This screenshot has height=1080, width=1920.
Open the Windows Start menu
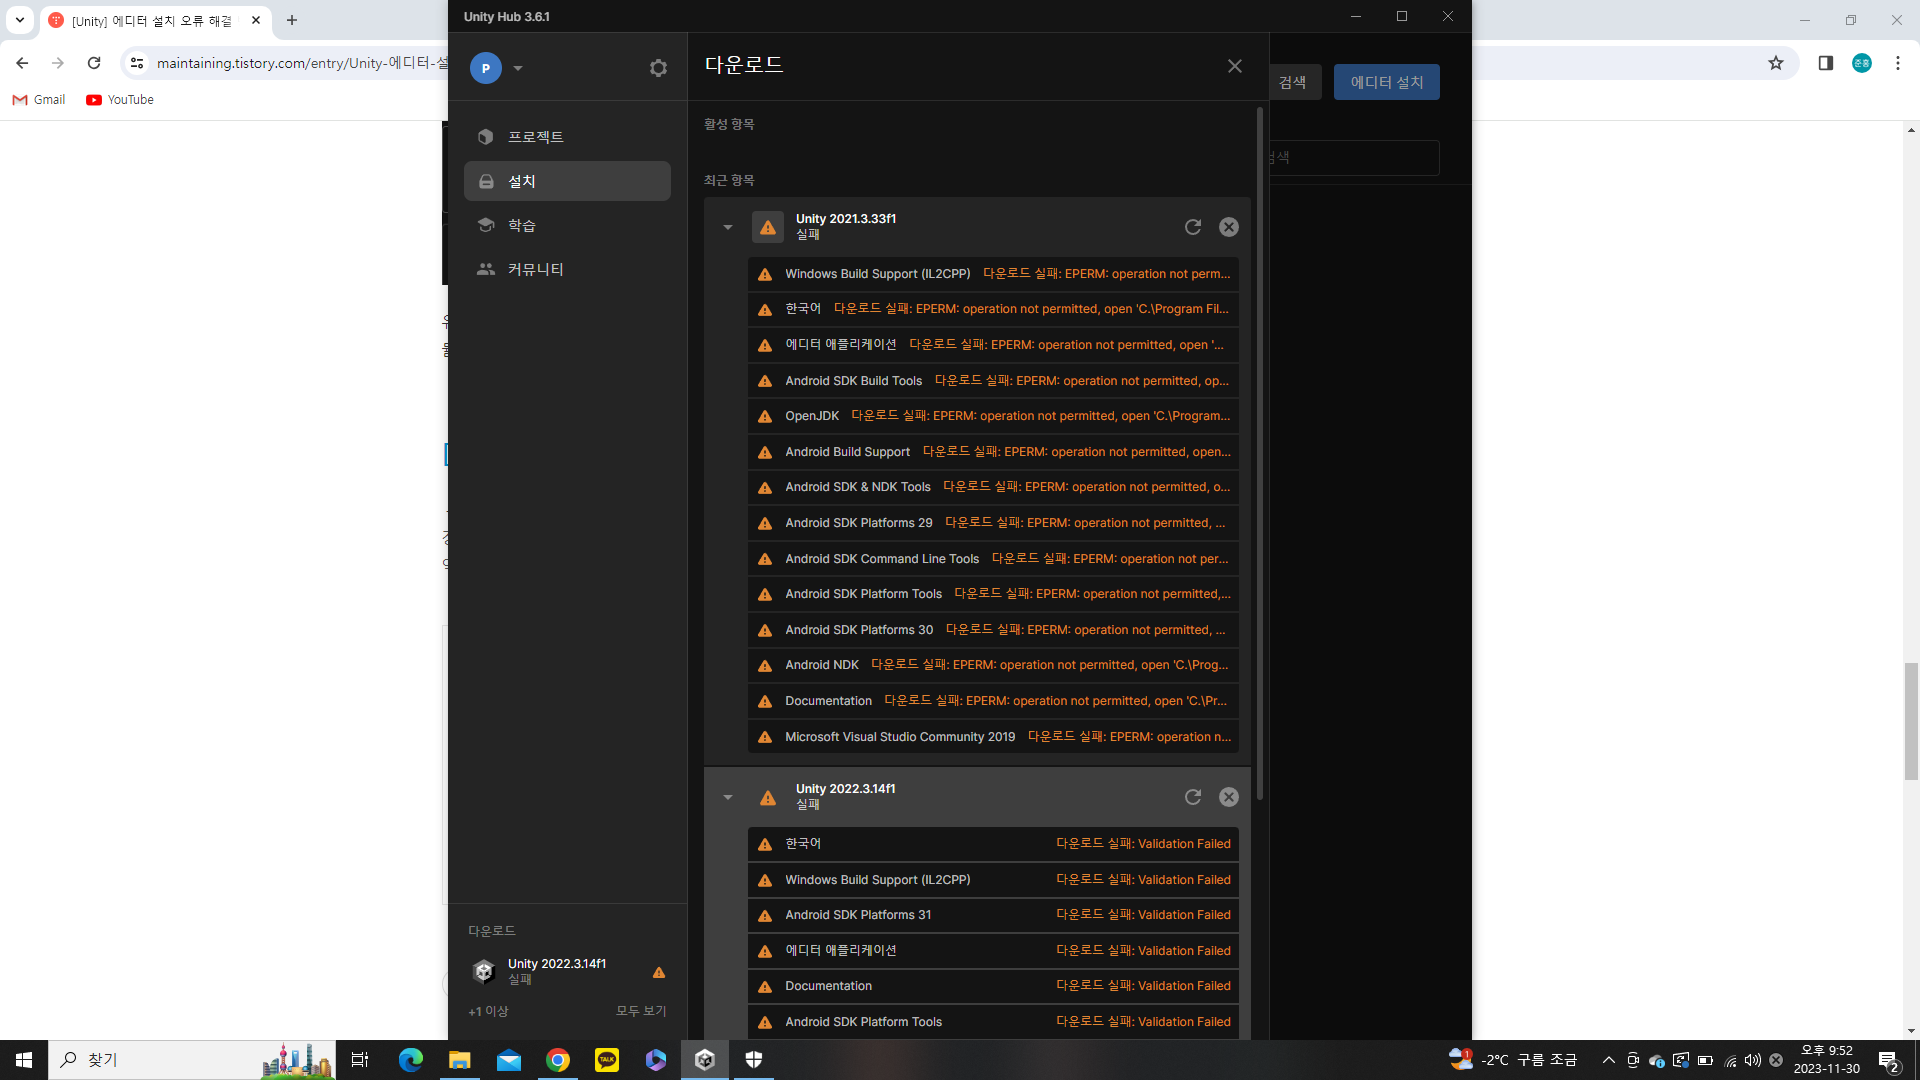(x=24, y=1060)
